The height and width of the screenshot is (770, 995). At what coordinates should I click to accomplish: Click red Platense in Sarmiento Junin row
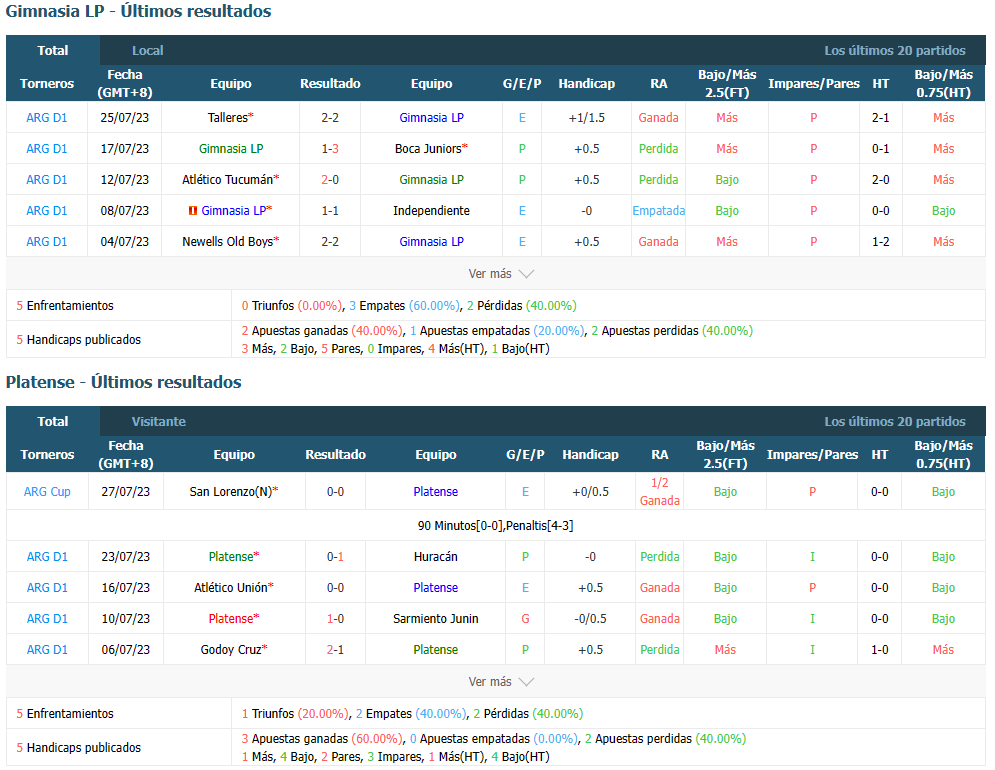pyautogui.click(x=231, y=619)
